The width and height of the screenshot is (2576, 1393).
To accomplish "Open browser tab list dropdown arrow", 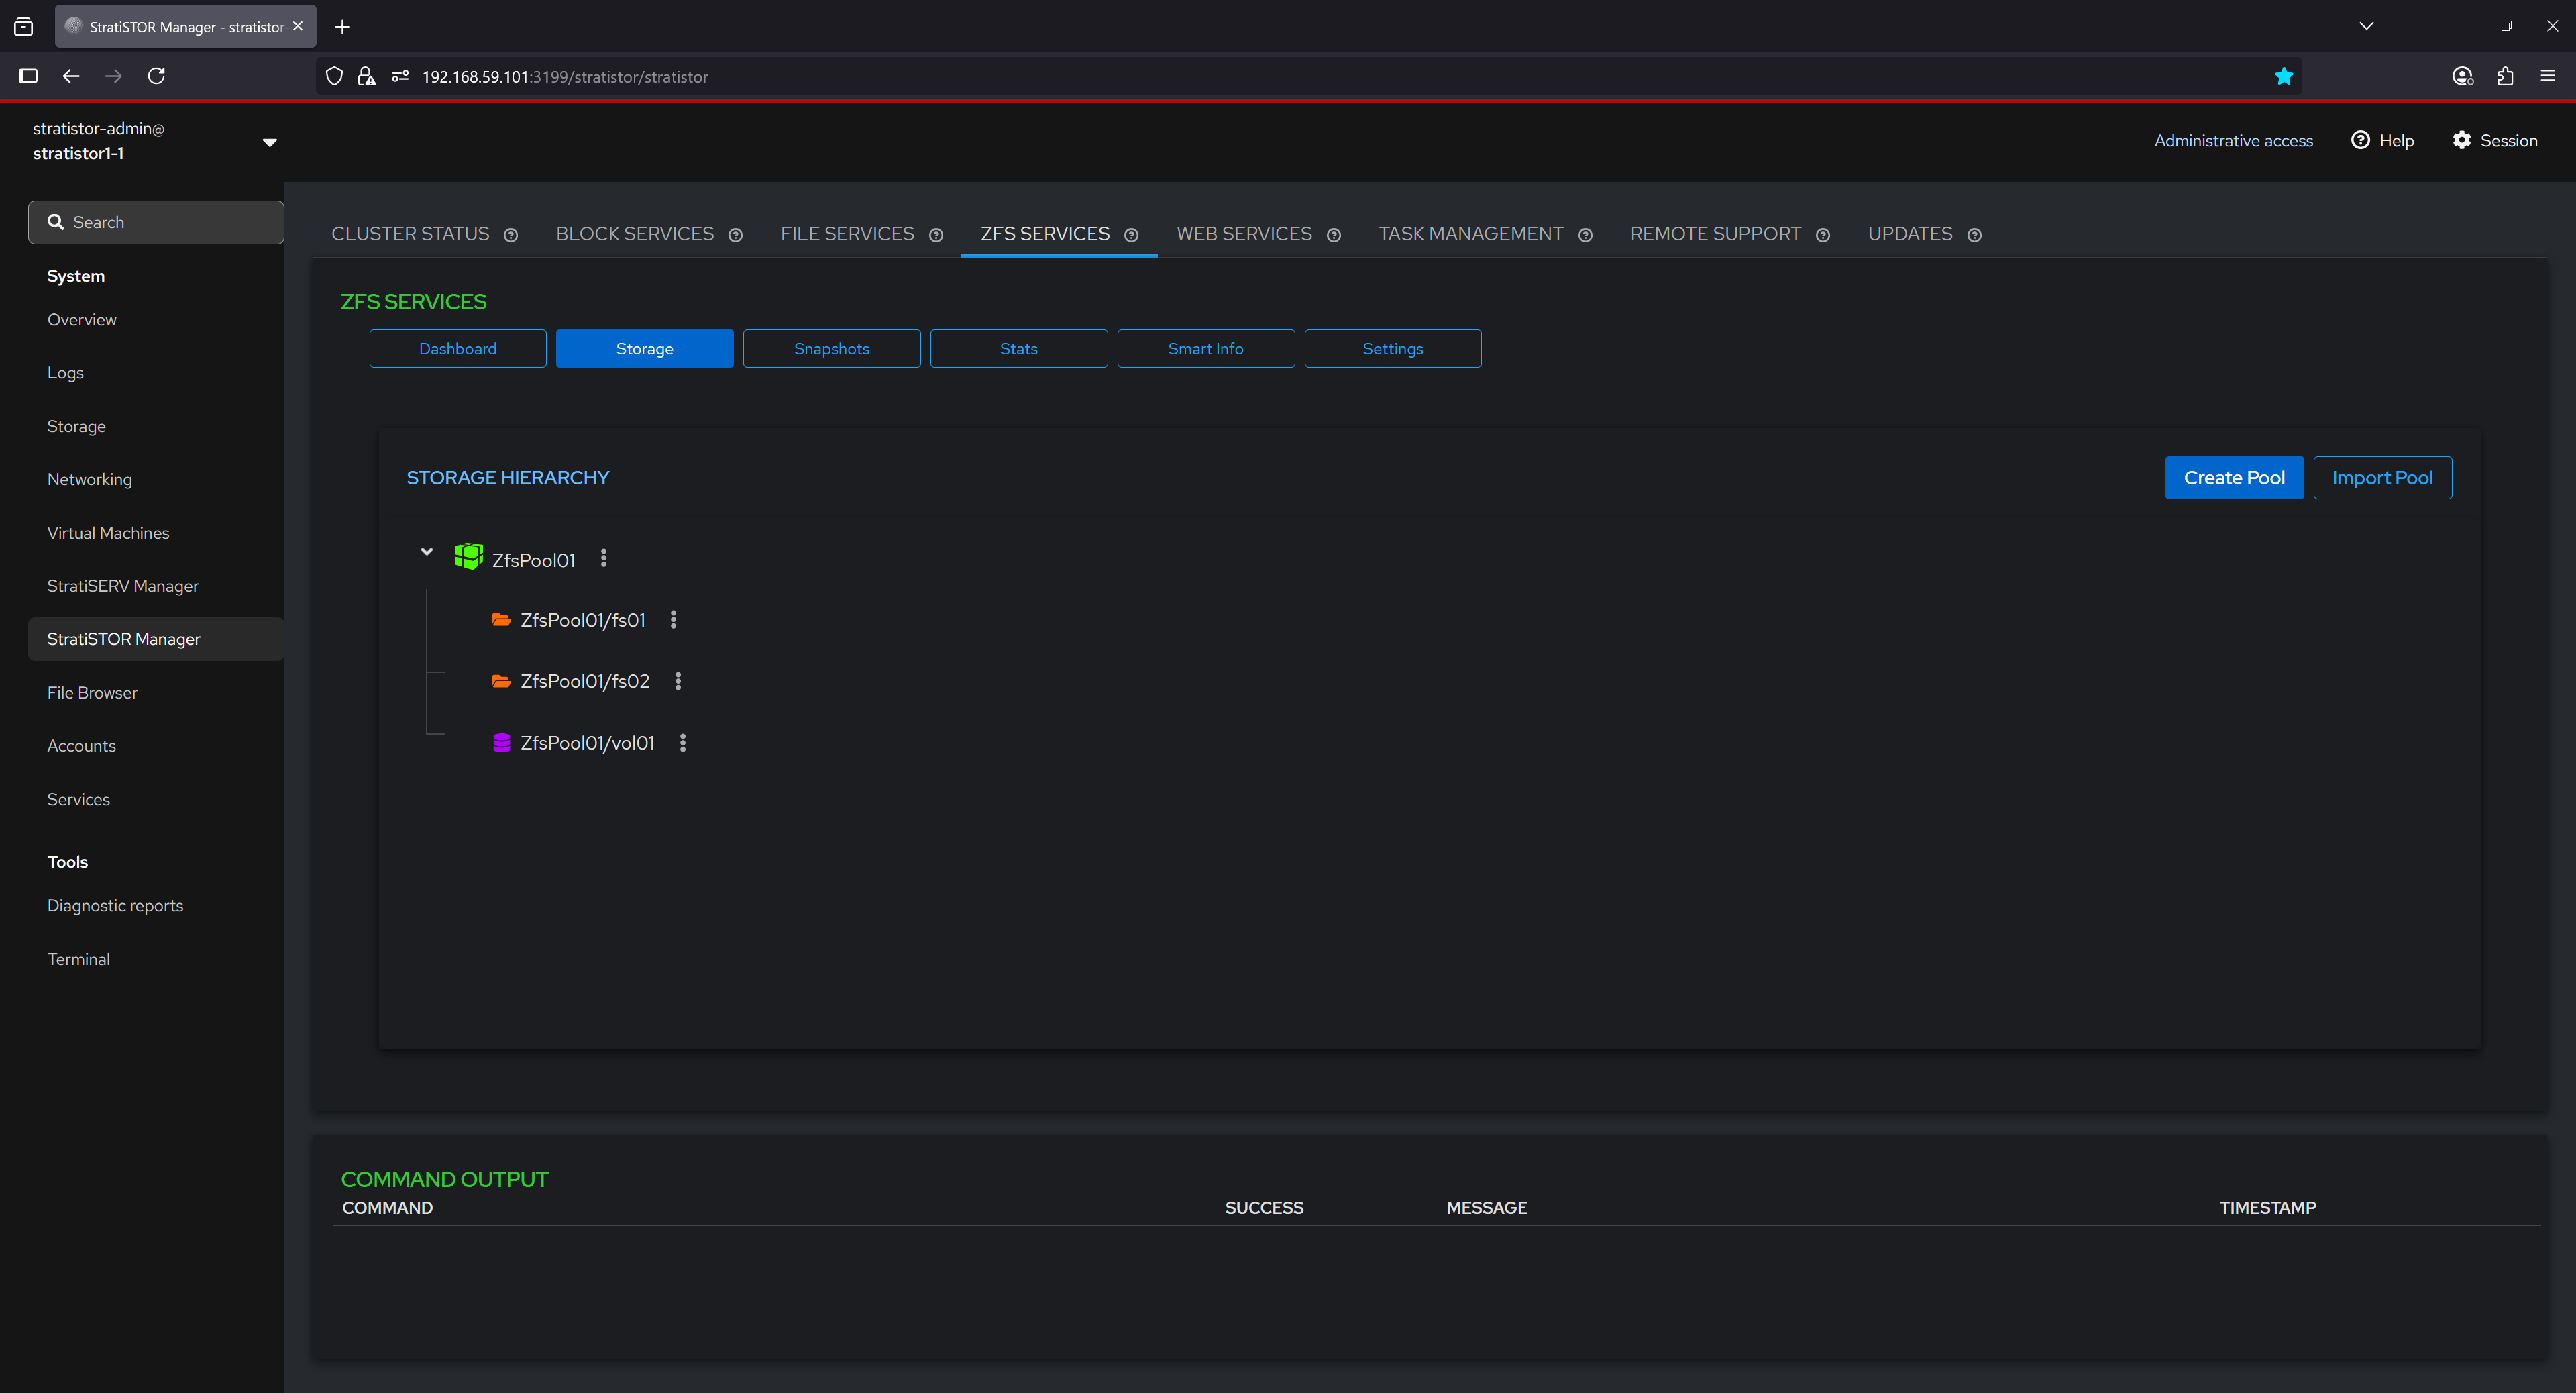I will coord(2366,26).
